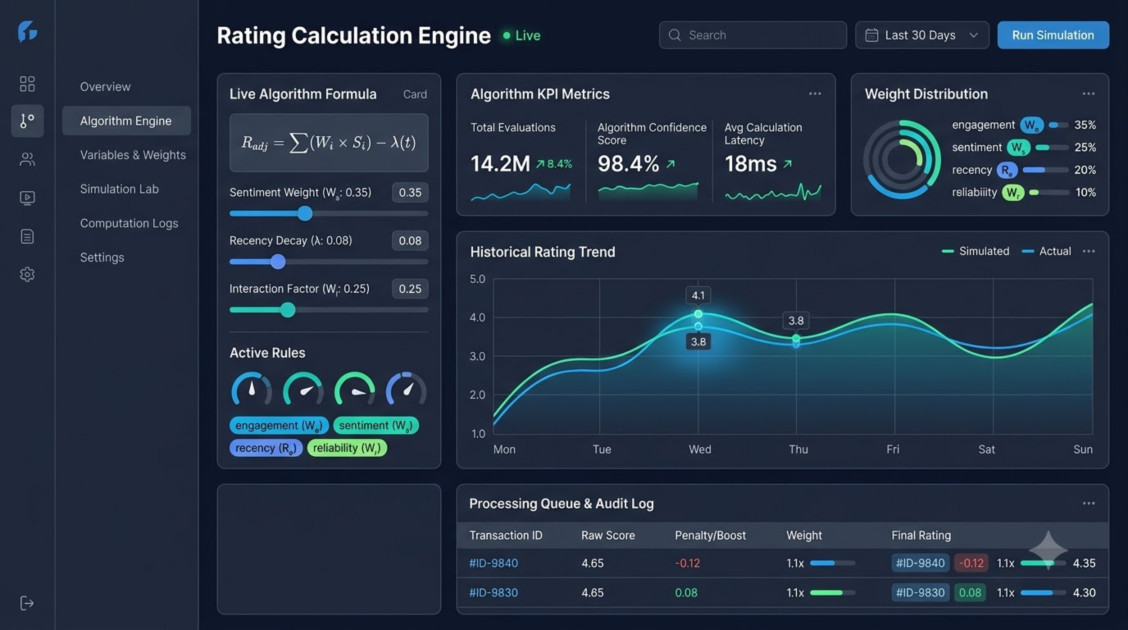Click the Recency Decay slider handle

click(x=278, y=262)
